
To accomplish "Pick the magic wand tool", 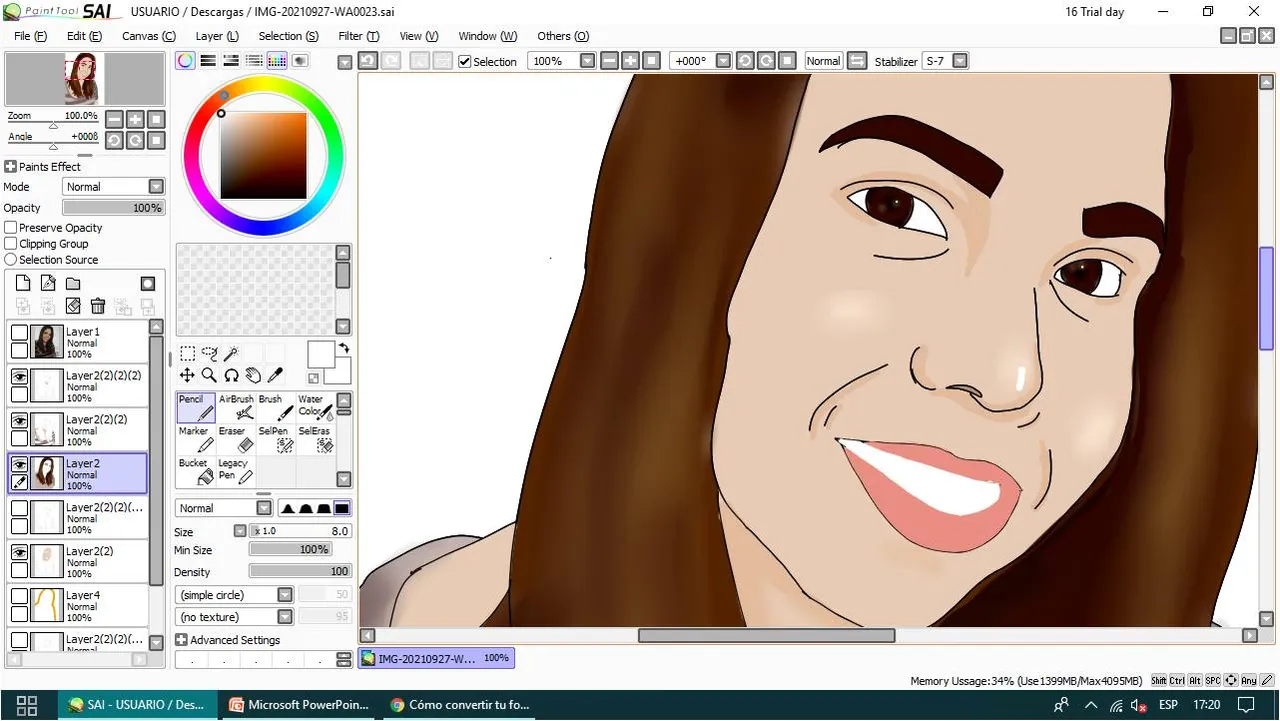I will [231, 354].
